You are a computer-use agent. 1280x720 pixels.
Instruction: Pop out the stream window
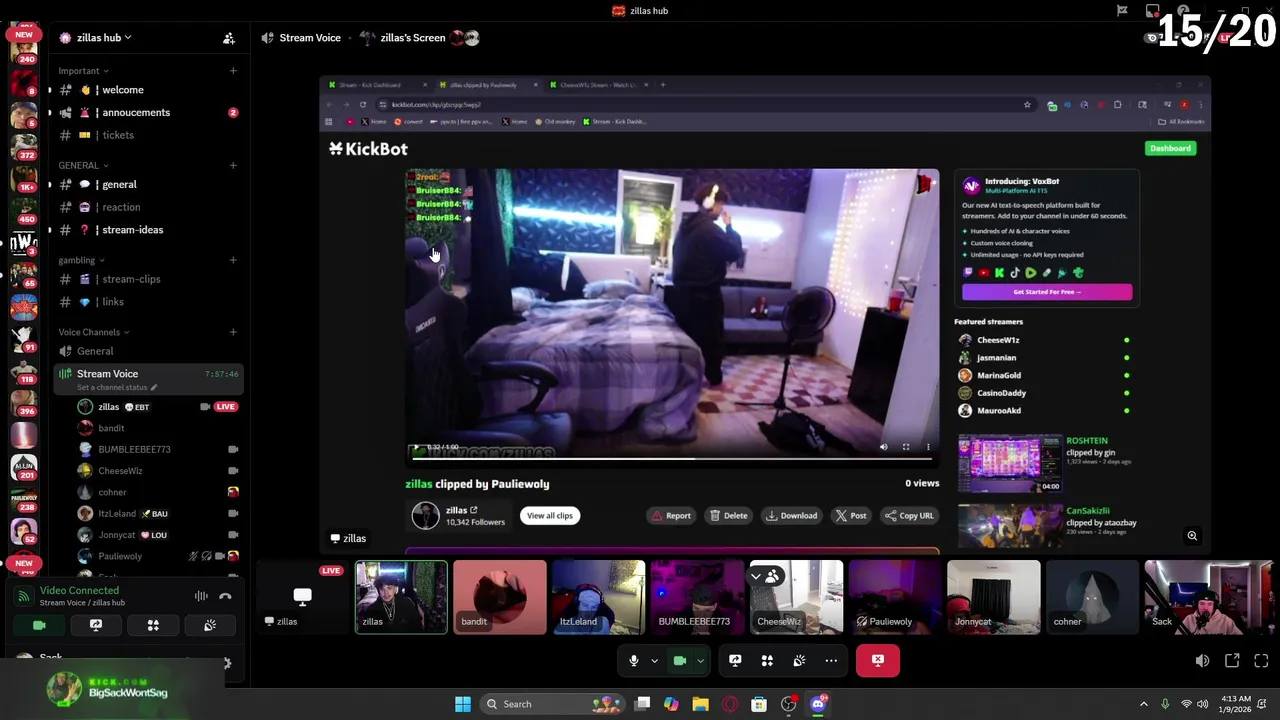[1232, 661]
